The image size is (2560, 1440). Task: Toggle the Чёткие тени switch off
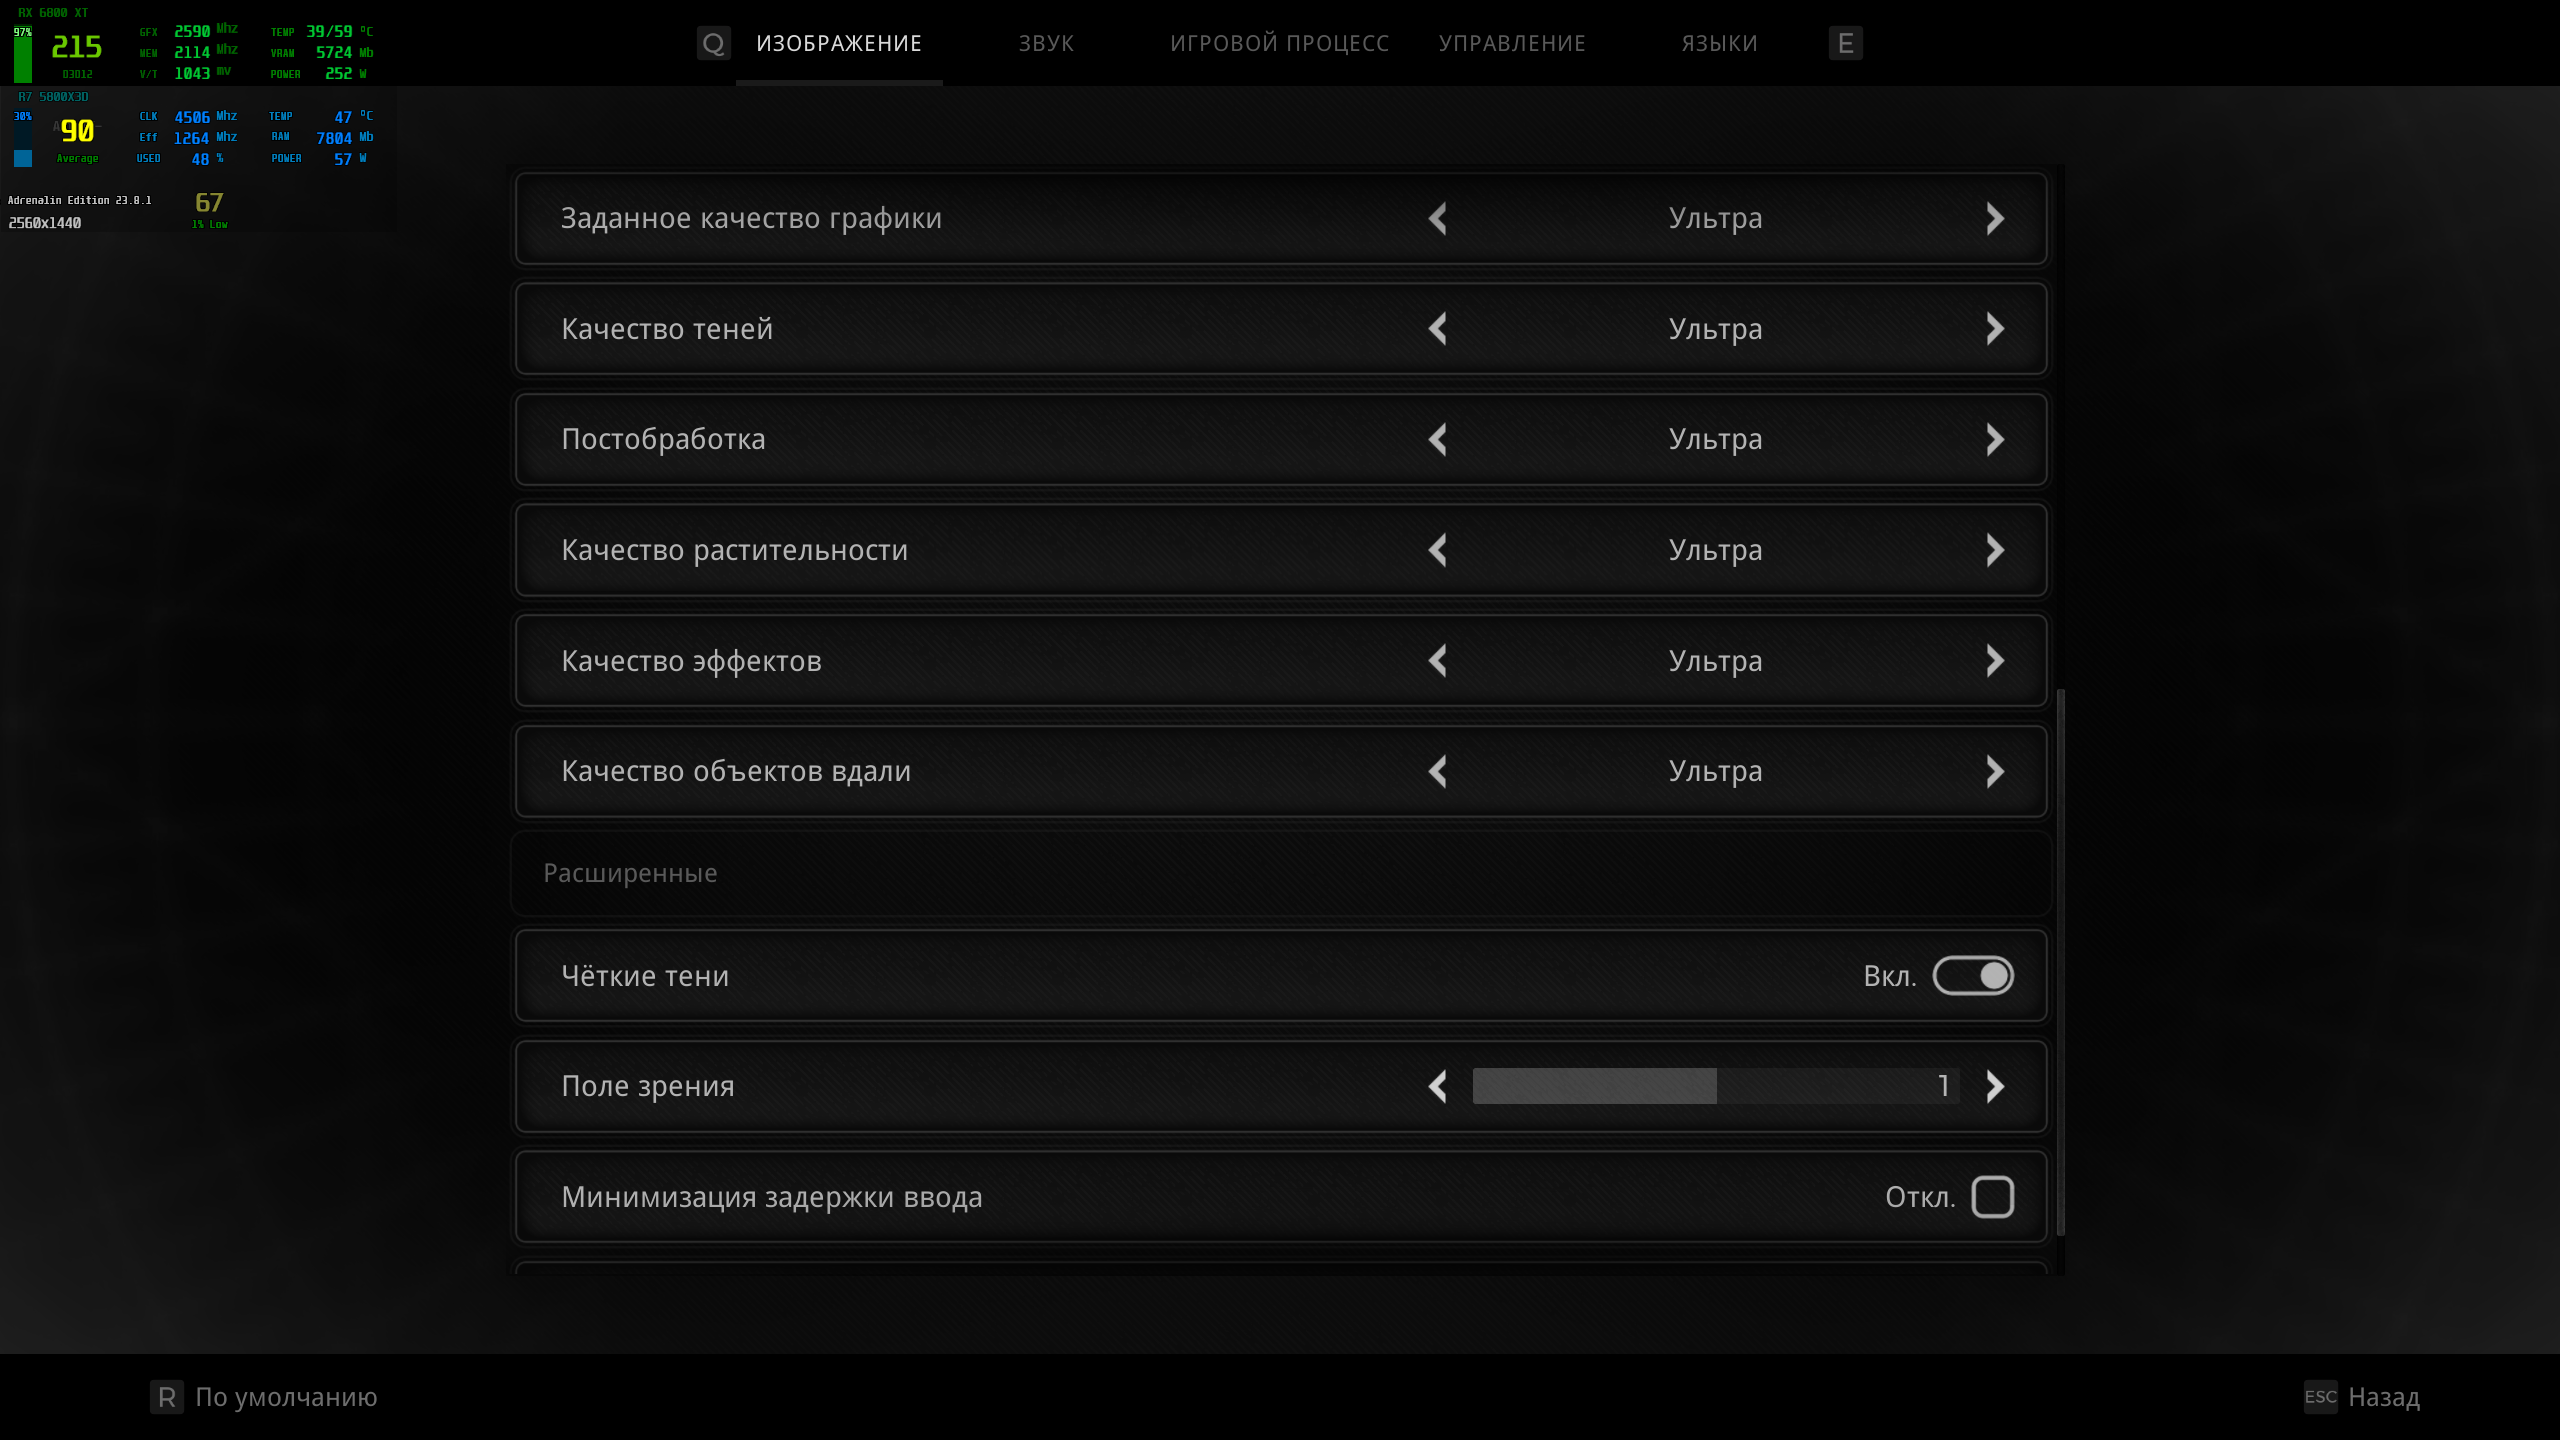click(1972, 976)
